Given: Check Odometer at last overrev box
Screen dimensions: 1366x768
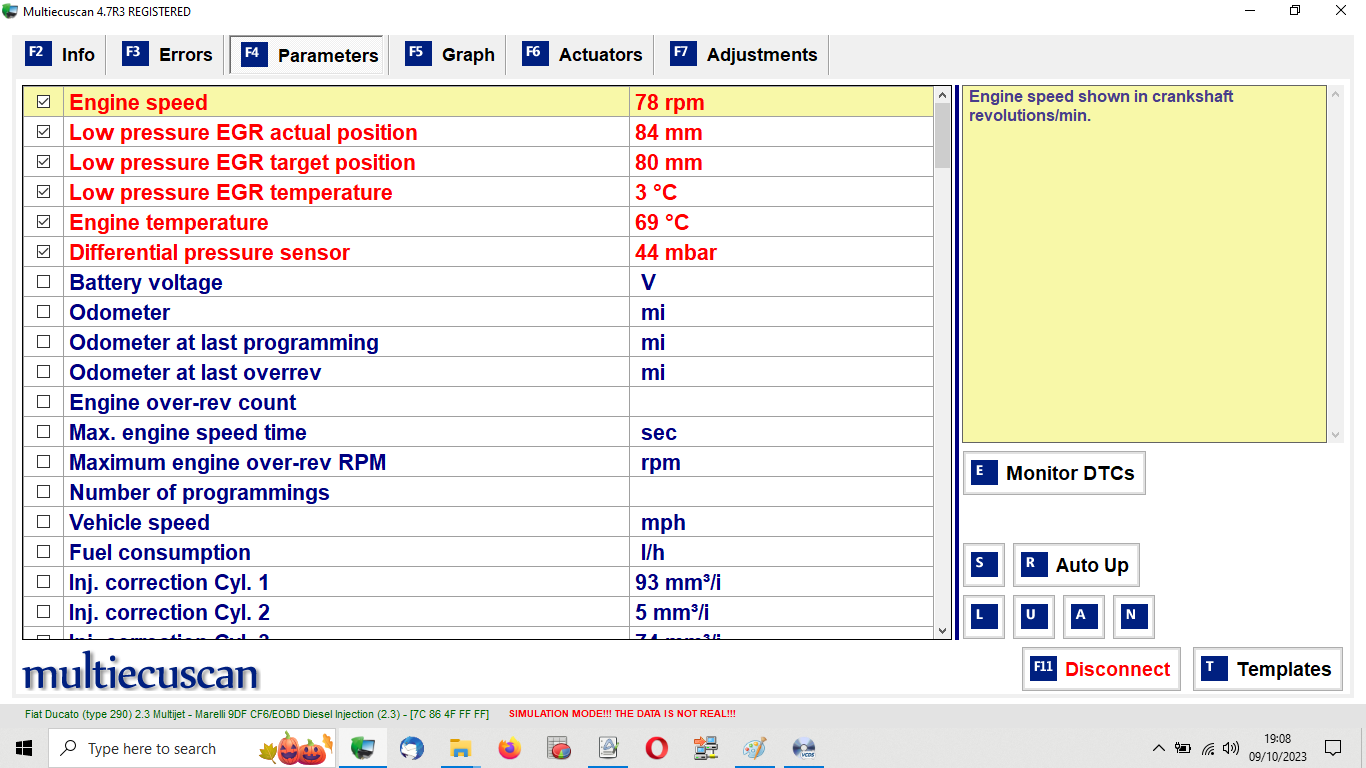Looking at the screenshot, I should click(43, 372).
